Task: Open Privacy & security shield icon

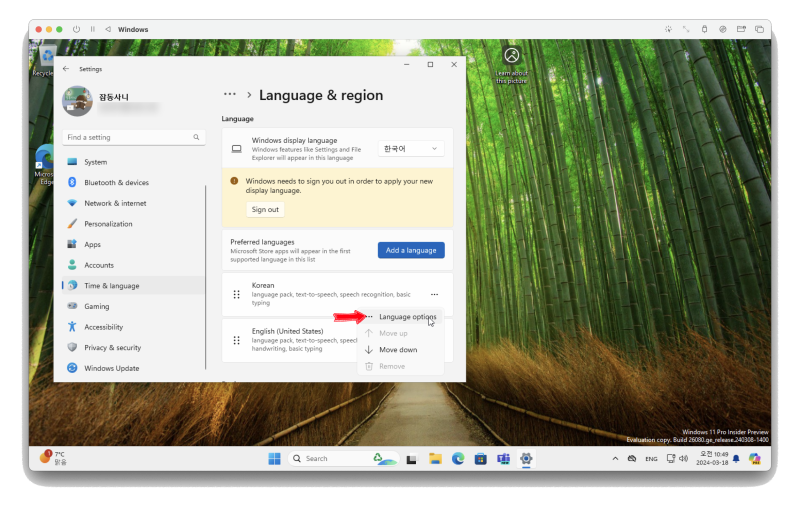Action: tap(72, 347)
